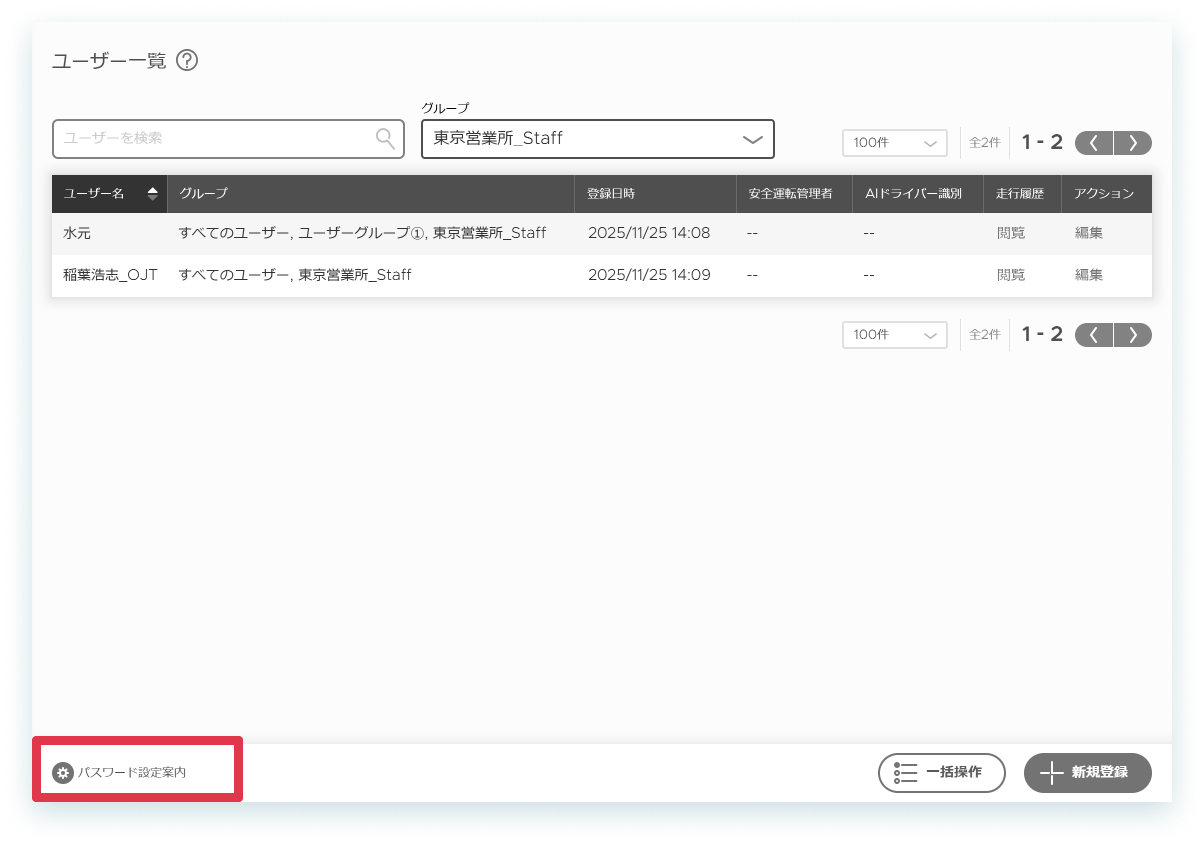The width and height of the screenshot is (1204, 844).
Task: View 走行履歴 閲覧 for 稲葉浩志_OJT
Action: click(1011, 275)
